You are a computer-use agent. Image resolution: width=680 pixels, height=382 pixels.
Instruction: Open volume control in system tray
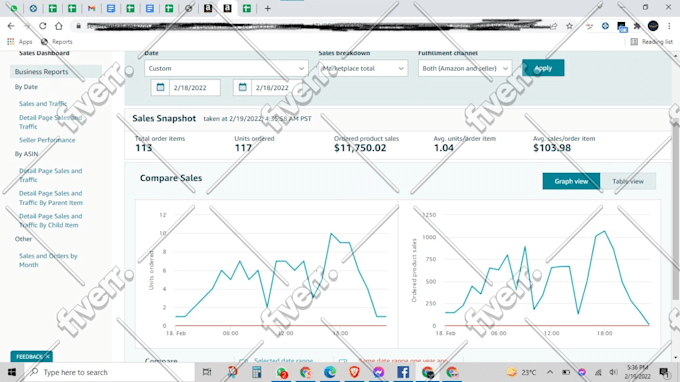[613, 372]
